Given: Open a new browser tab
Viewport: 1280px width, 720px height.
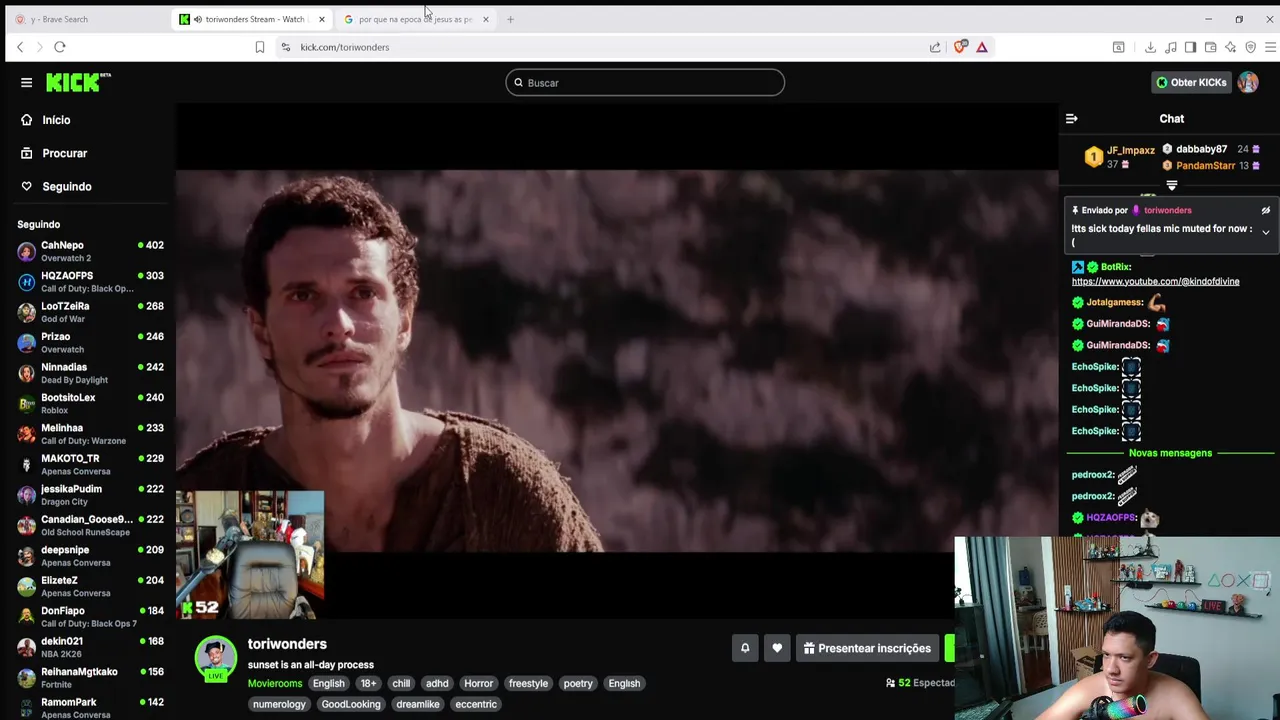Looking at the screenshot, I should coord(510,19).
